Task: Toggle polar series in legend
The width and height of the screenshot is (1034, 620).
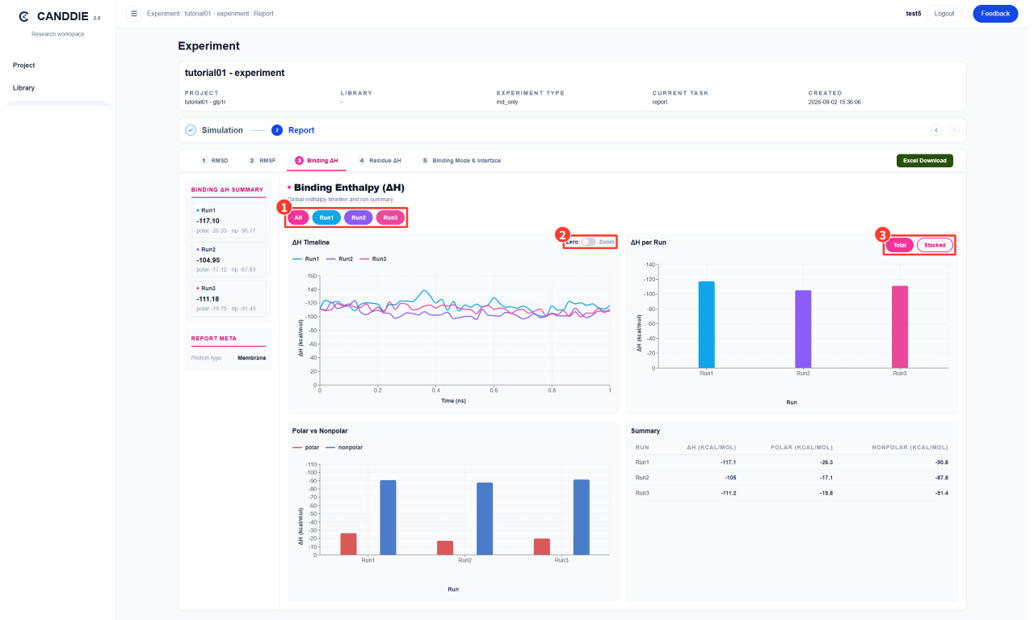Action: point(306,447)
